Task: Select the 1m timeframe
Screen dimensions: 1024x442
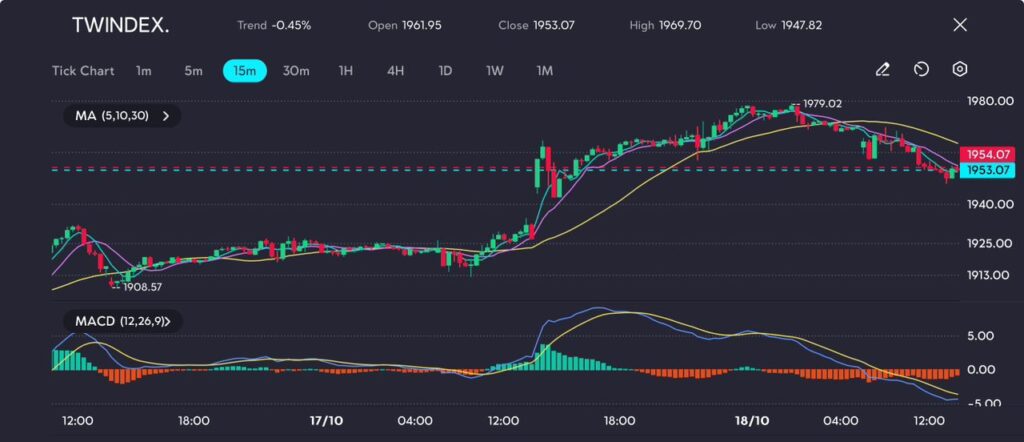Action: coord(144,71)
